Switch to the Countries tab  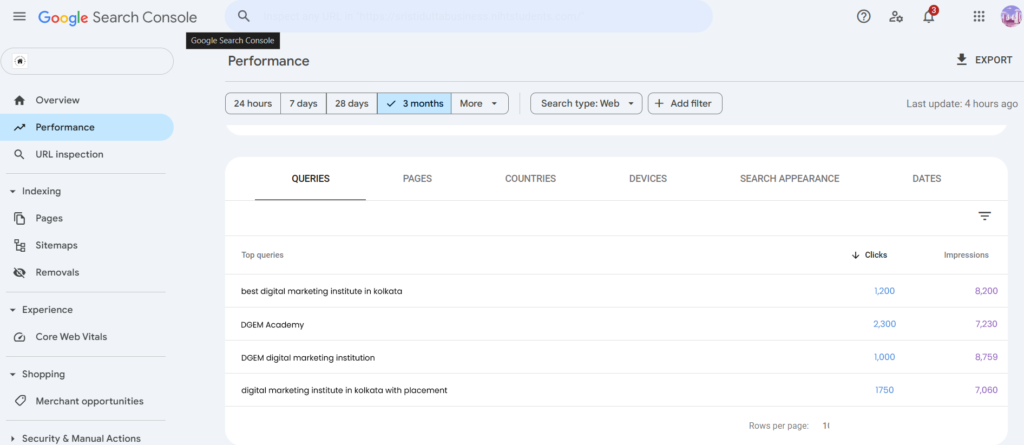[530, 178]
